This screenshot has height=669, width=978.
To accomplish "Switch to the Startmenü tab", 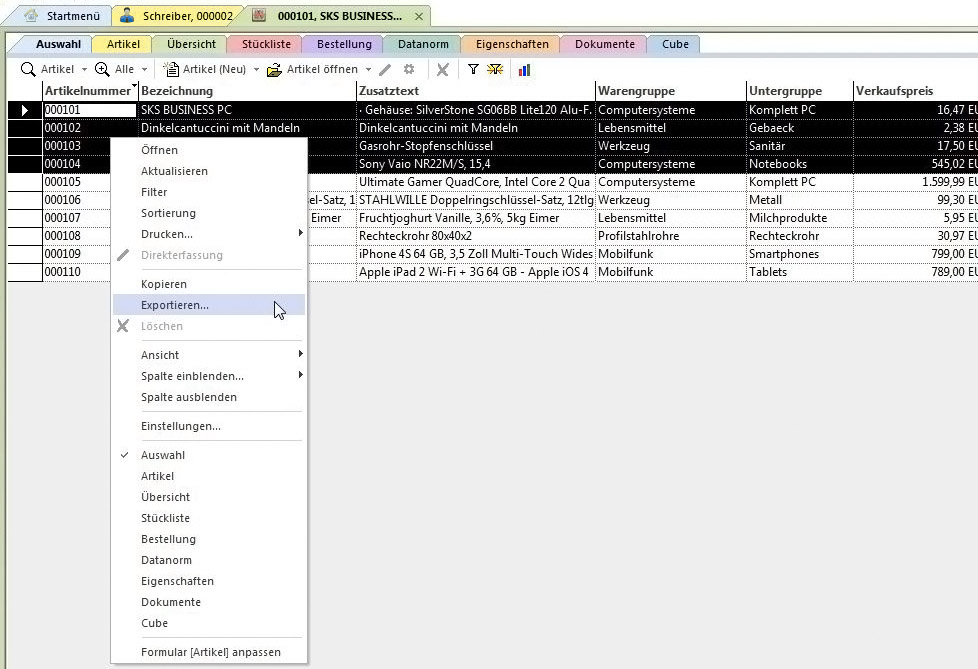I will pos(62,16).
